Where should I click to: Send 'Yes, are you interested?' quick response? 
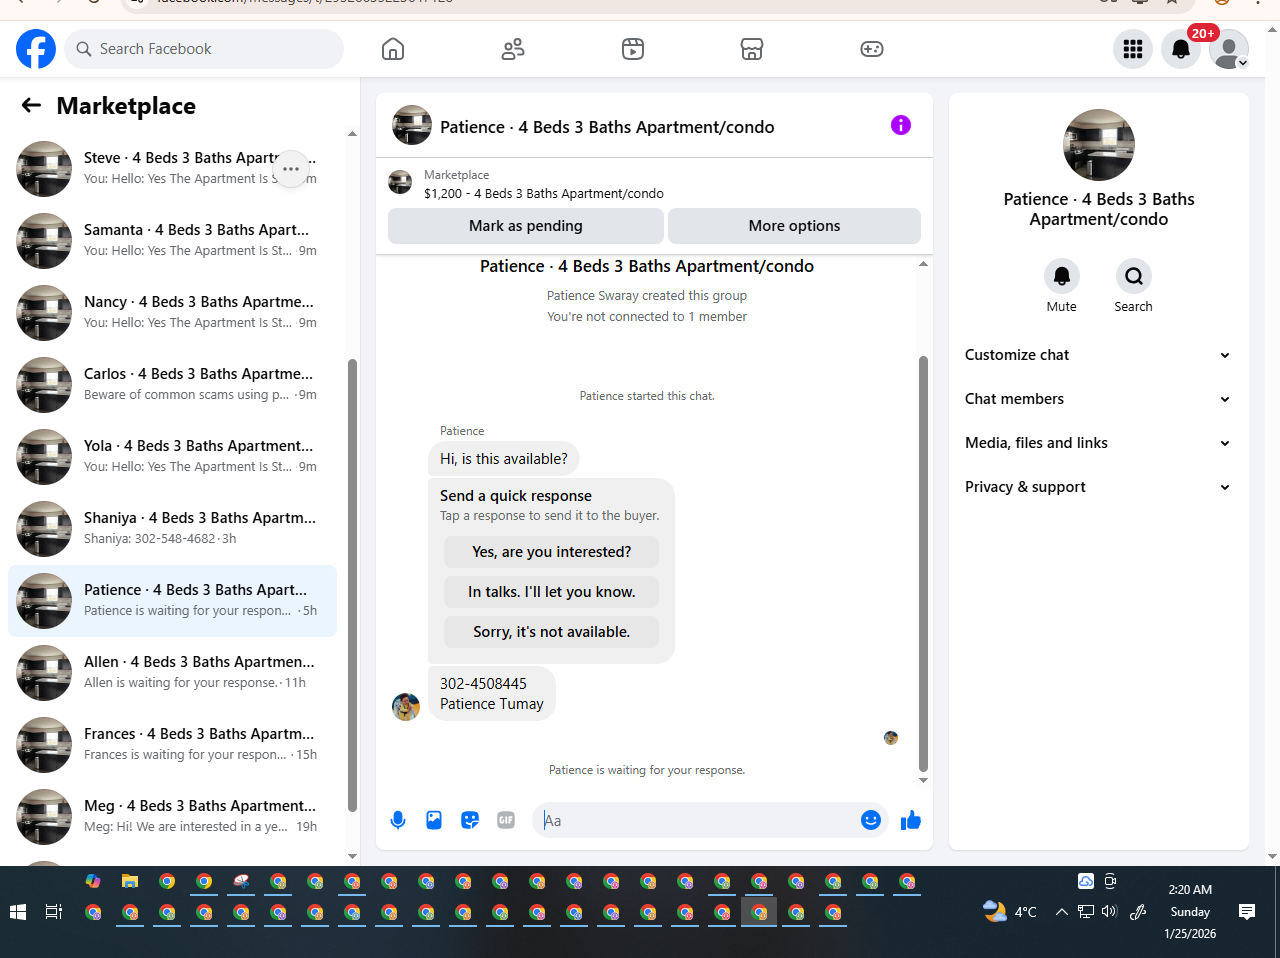pos(552,552)
